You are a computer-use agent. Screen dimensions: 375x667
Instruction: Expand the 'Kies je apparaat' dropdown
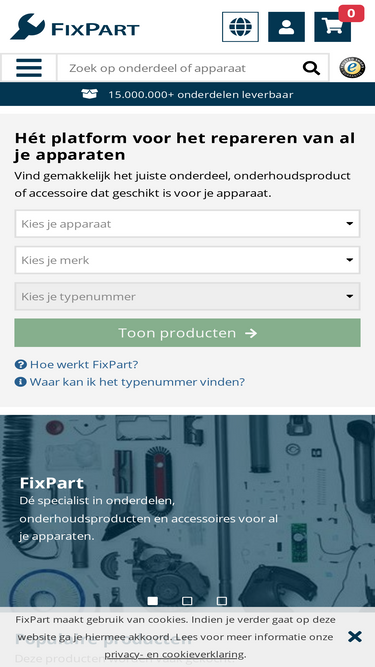pyautogui.click(x=188, y=224)
